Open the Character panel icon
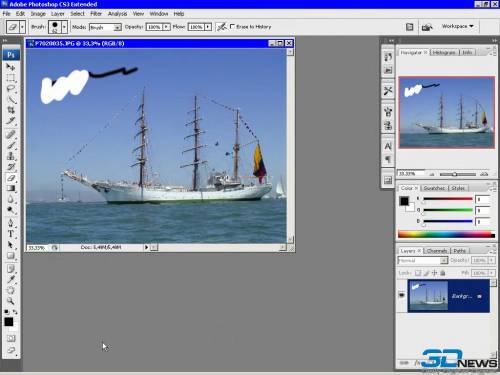The width and height of the screenshot is (500, 375). pyautogui.click(x=388, y=146)
